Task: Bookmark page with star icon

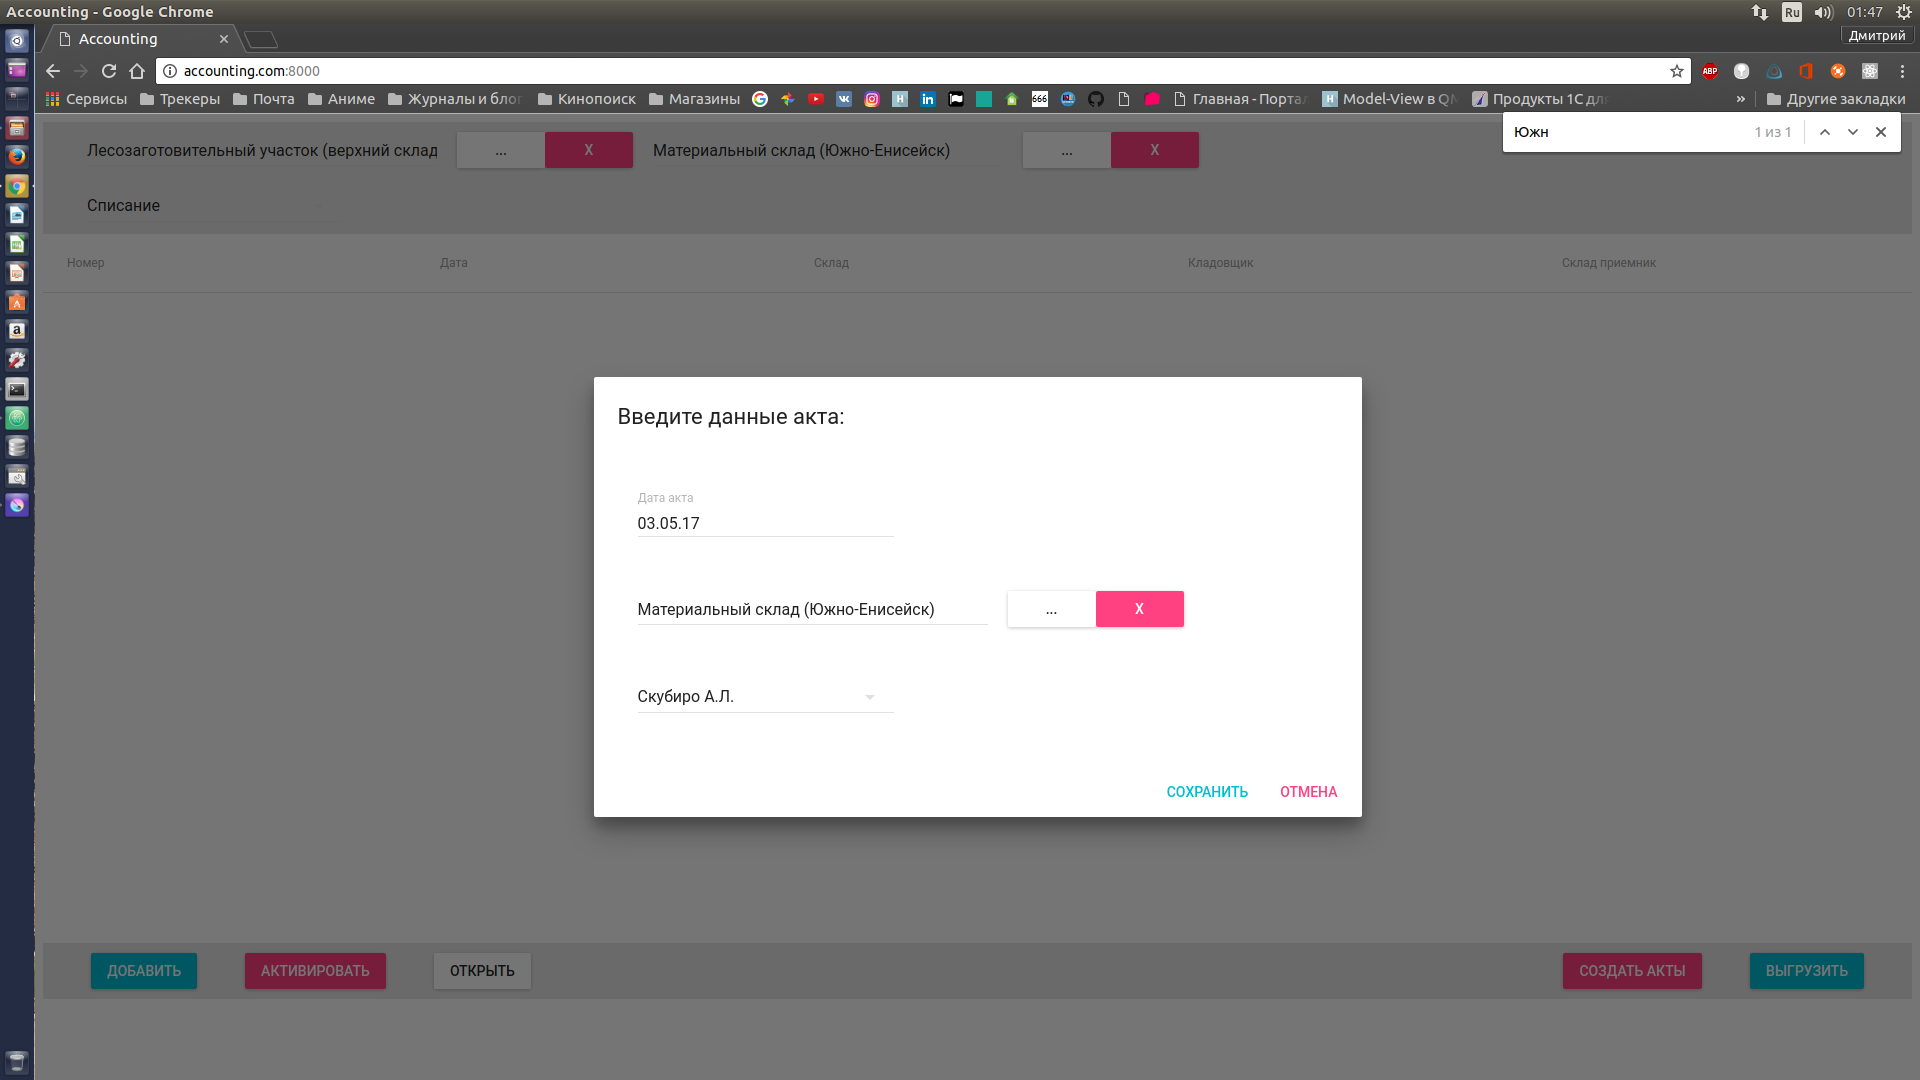Action: (1676, 71)
